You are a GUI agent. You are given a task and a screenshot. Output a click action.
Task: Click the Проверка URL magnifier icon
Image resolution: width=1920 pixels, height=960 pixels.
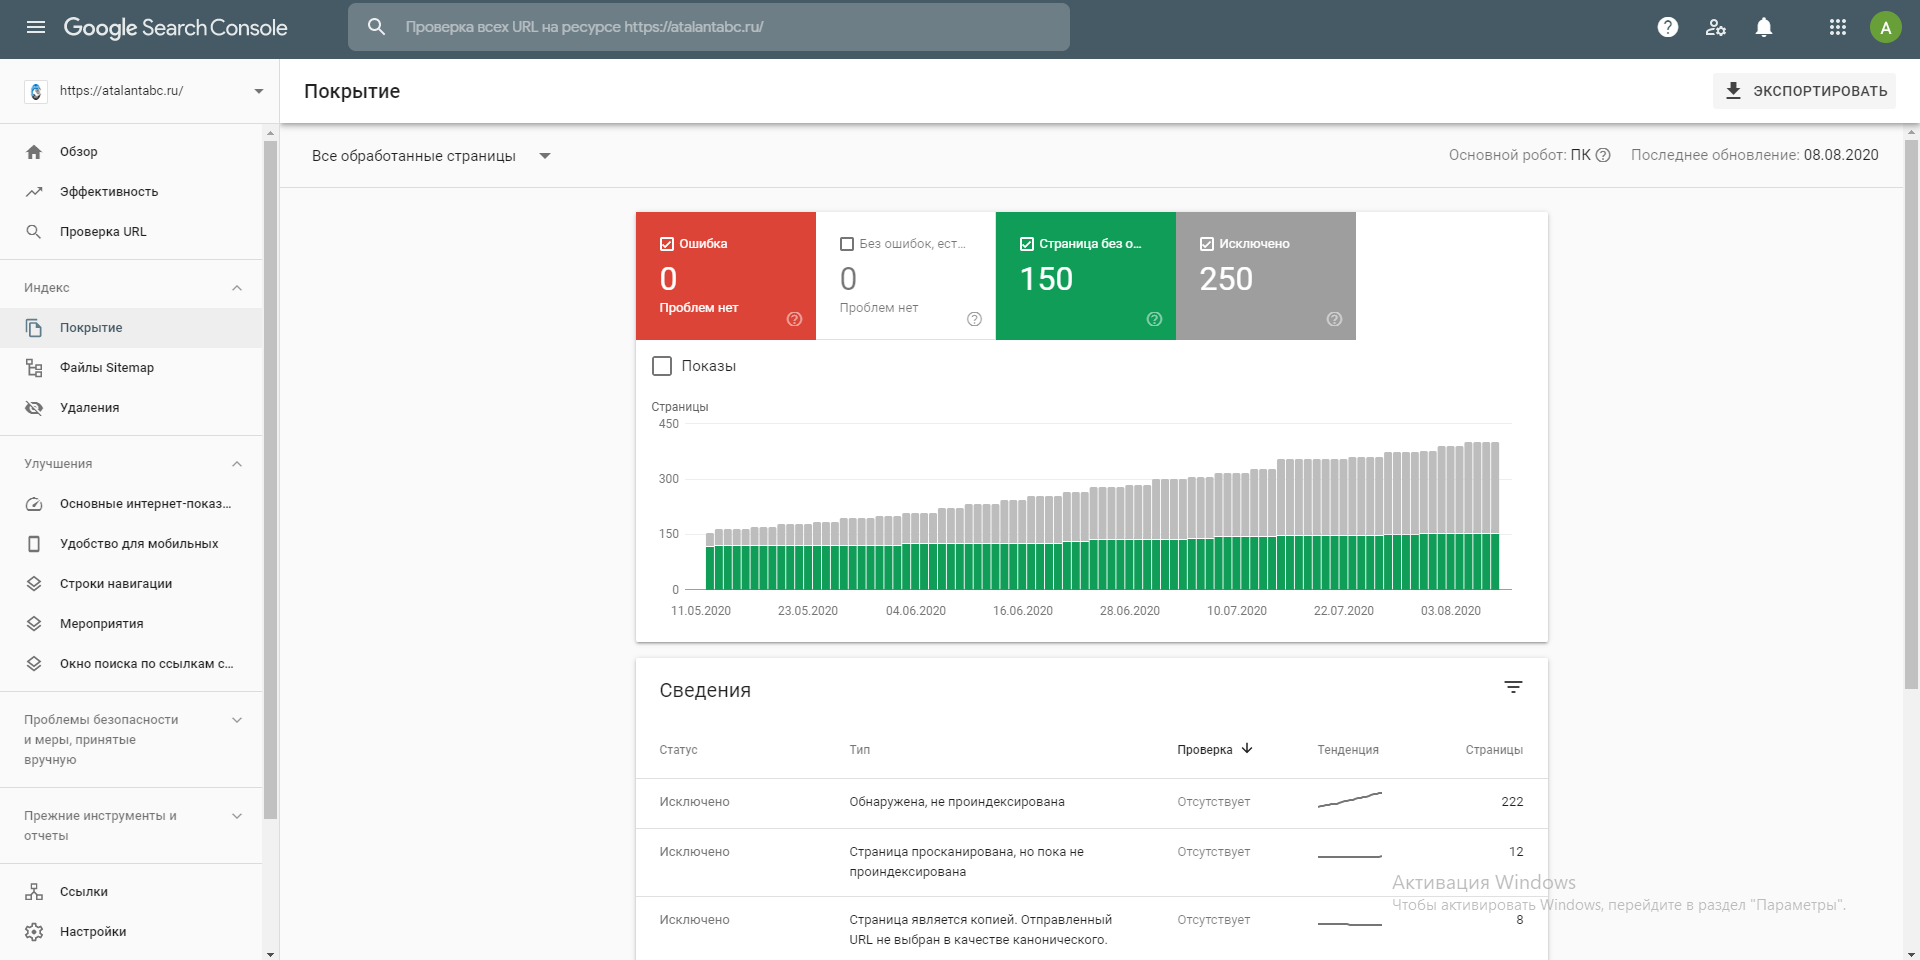(x=34, y=232)
